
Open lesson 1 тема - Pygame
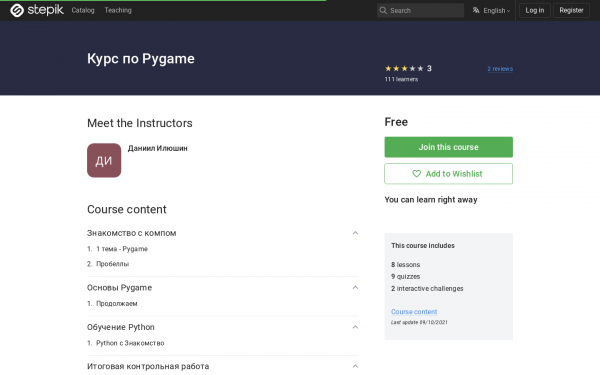[122, 249]
